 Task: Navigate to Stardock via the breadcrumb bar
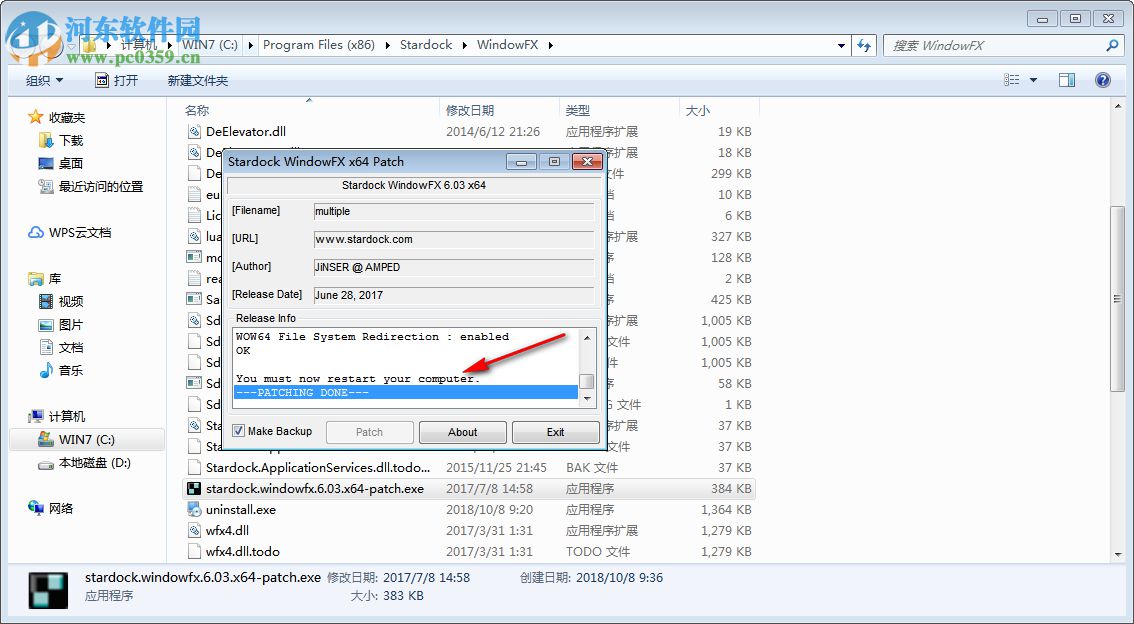click(x=426, y=45)
